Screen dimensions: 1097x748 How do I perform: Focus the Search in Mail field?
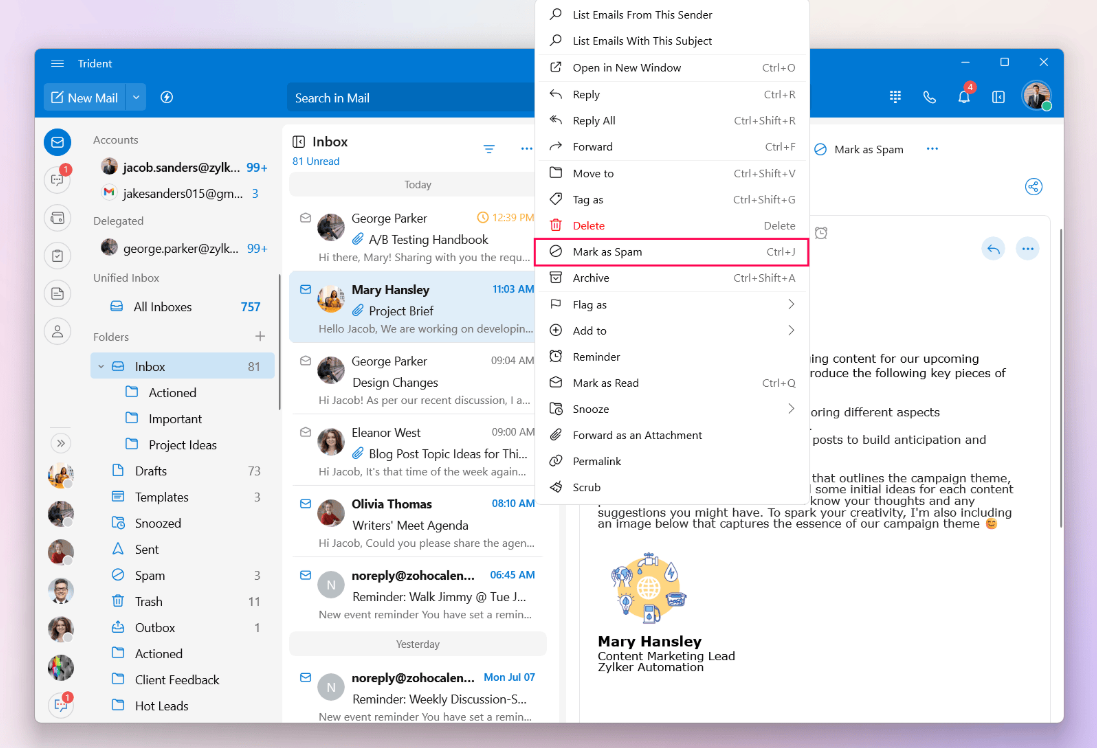point(411,98)
